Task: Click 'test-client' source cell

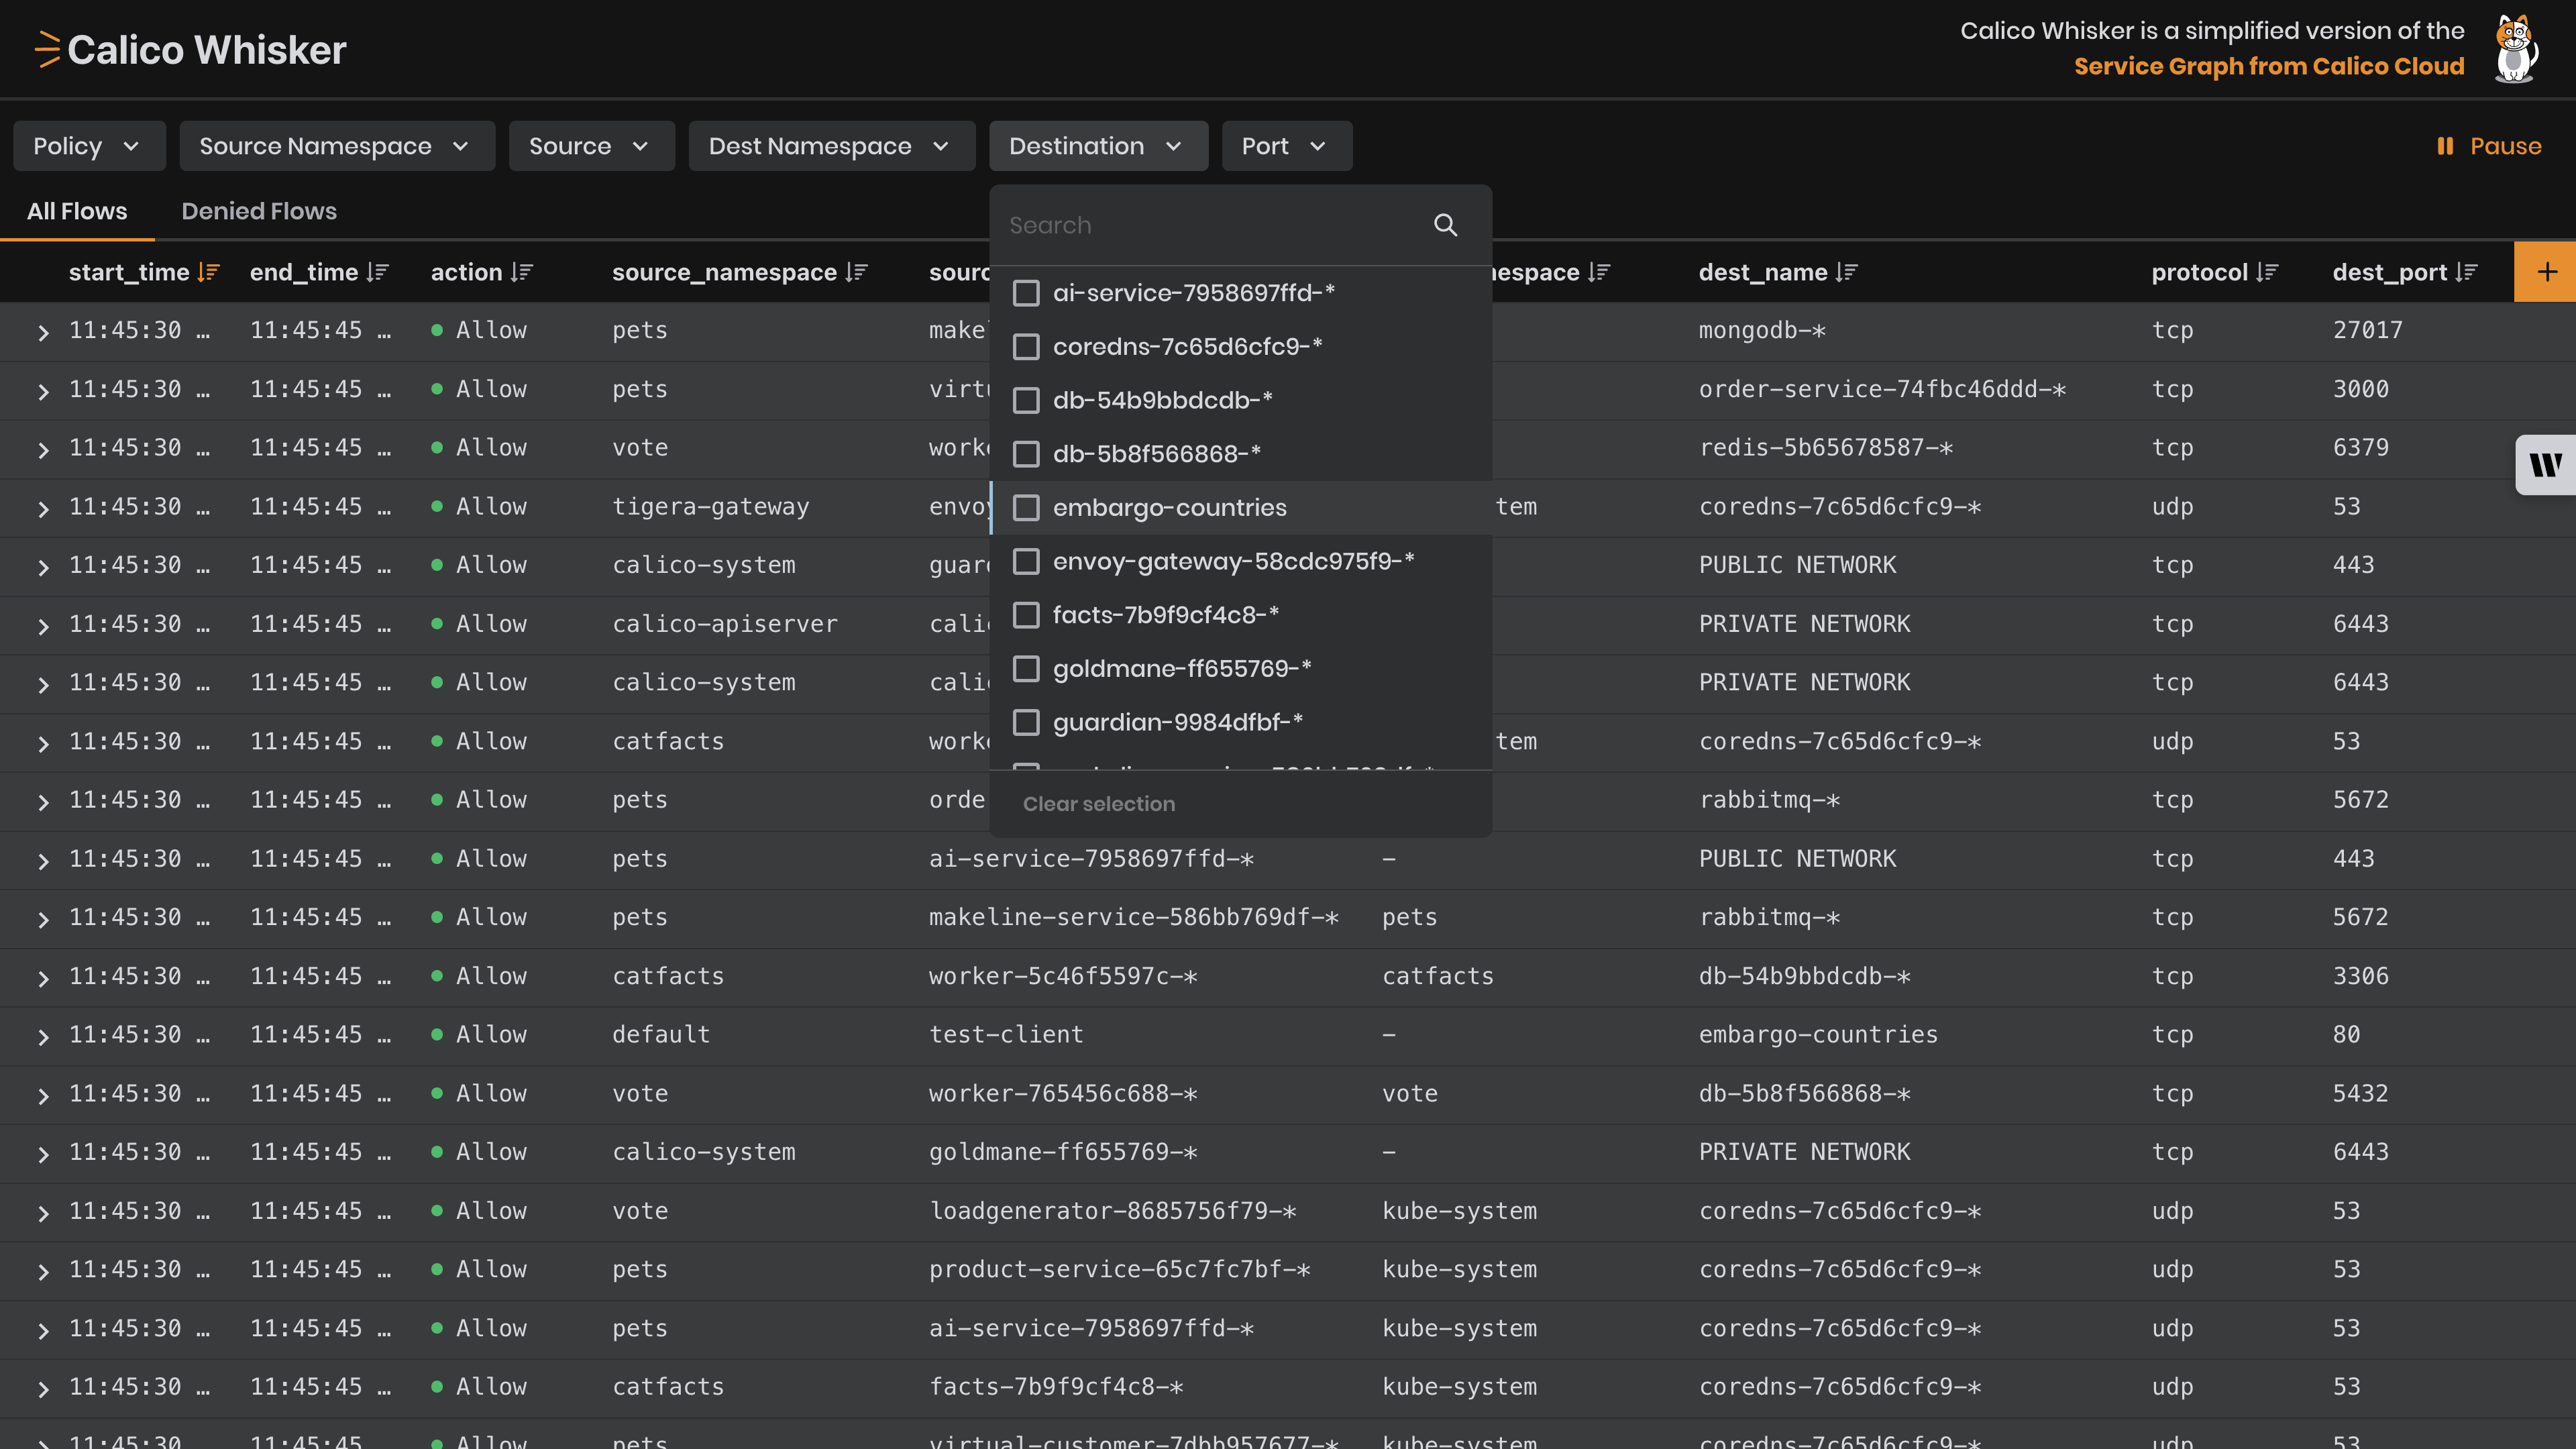Action: point(1006,1034)
